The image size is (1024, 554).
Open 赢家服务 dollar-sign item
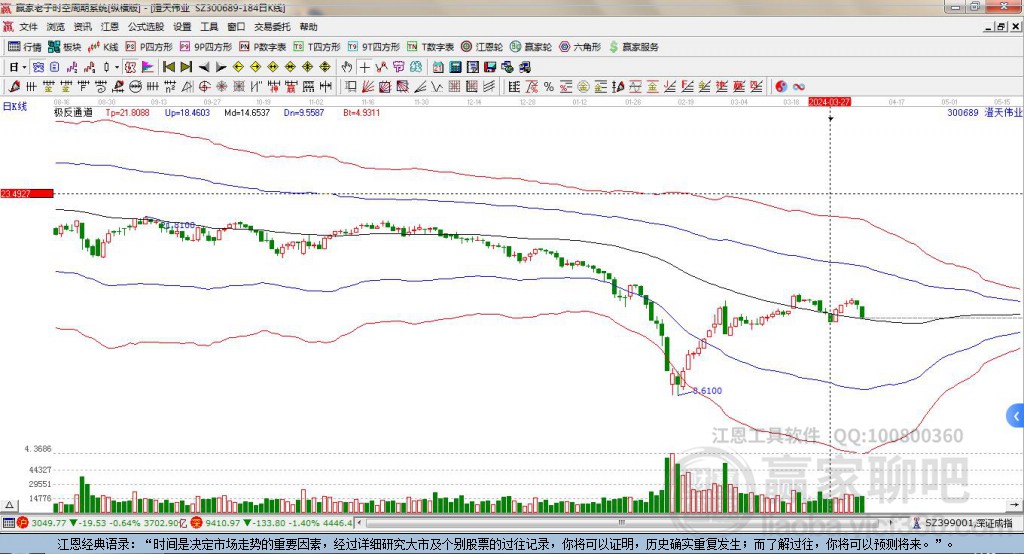[x=633, y=47]
